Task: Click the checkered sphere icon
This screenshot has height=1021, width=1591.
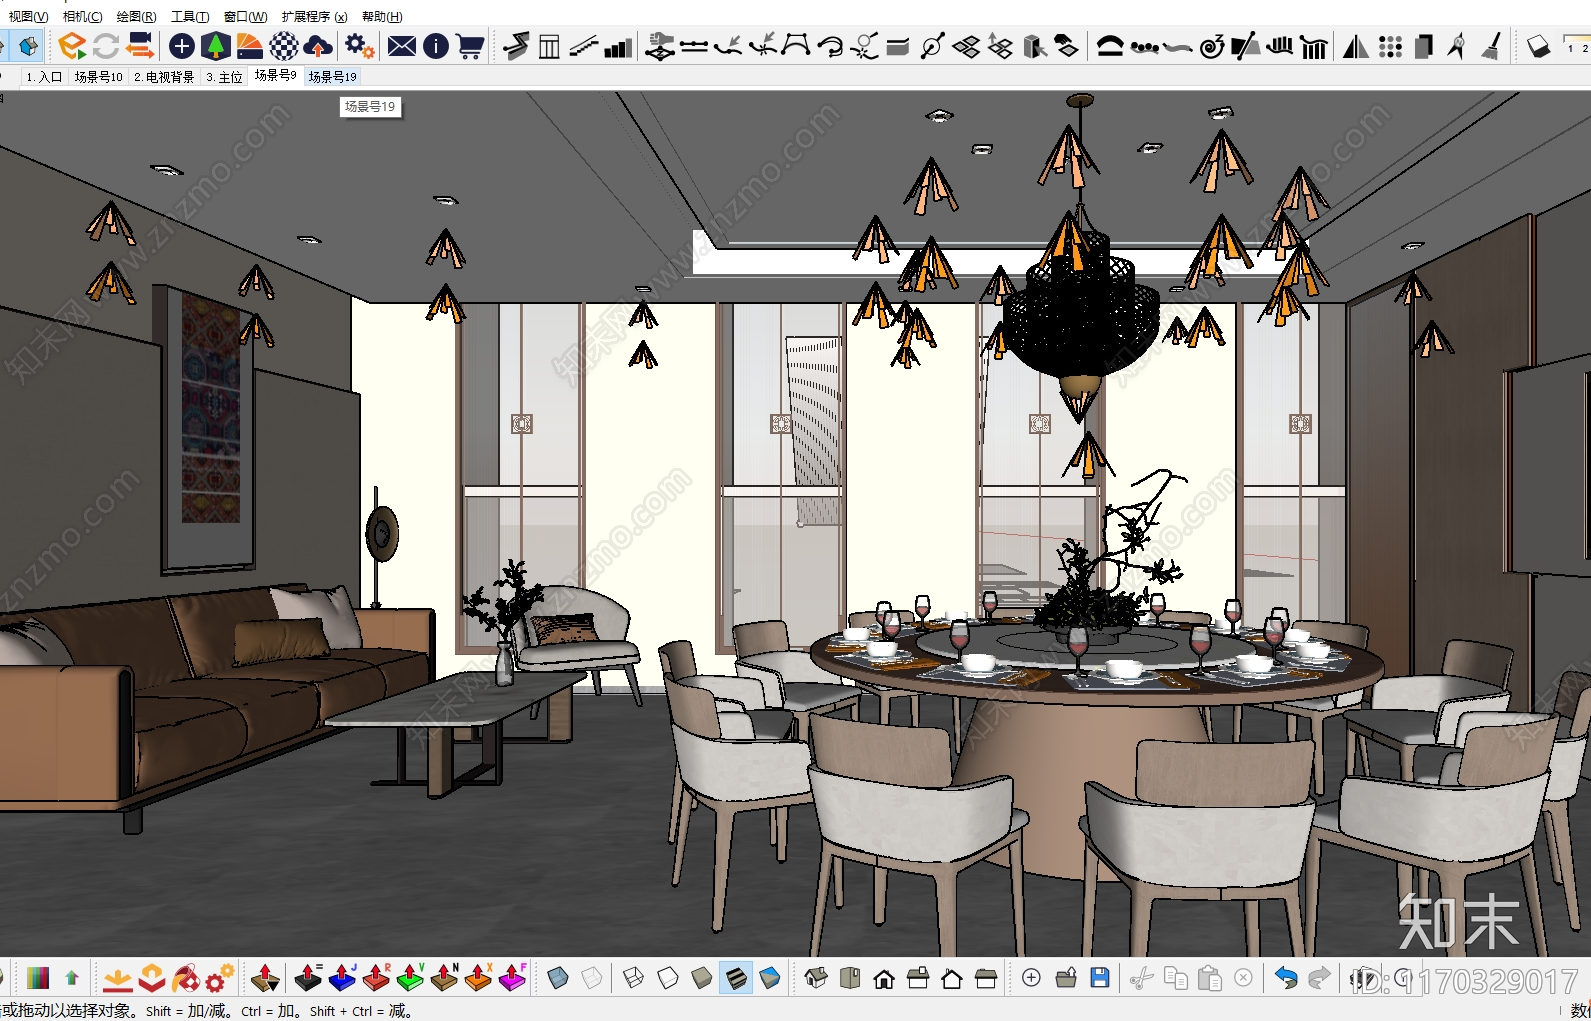Action: click(x=284, y=46)
